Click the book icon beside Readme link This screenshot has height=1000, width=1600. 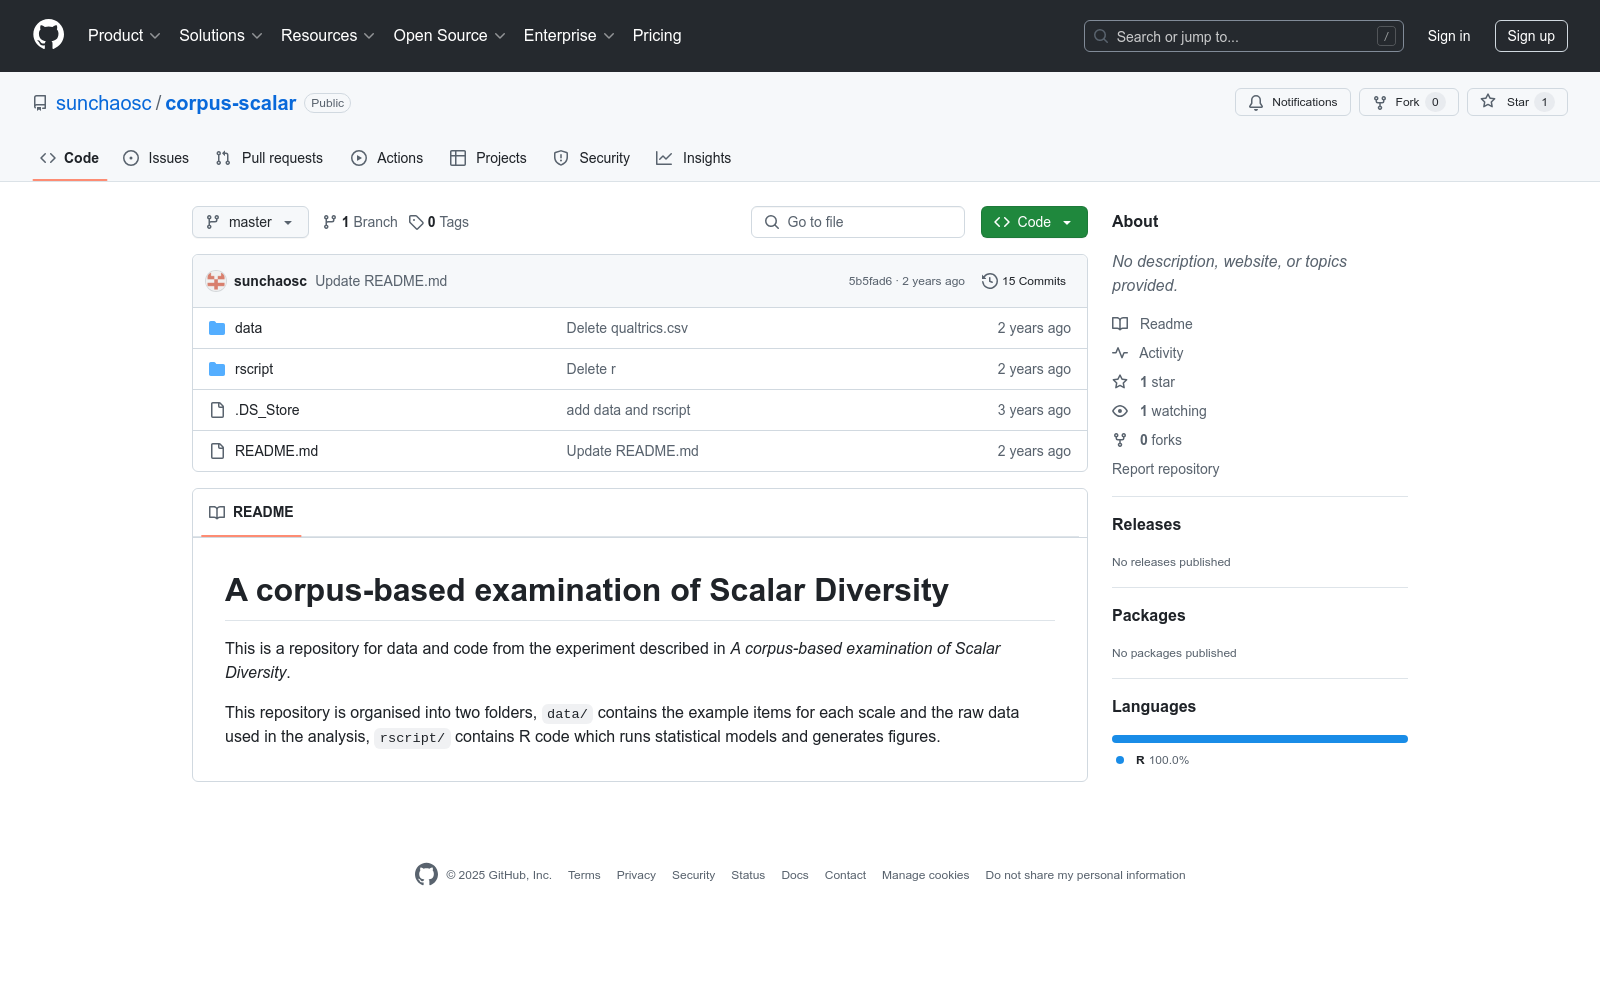(1120, 324)
